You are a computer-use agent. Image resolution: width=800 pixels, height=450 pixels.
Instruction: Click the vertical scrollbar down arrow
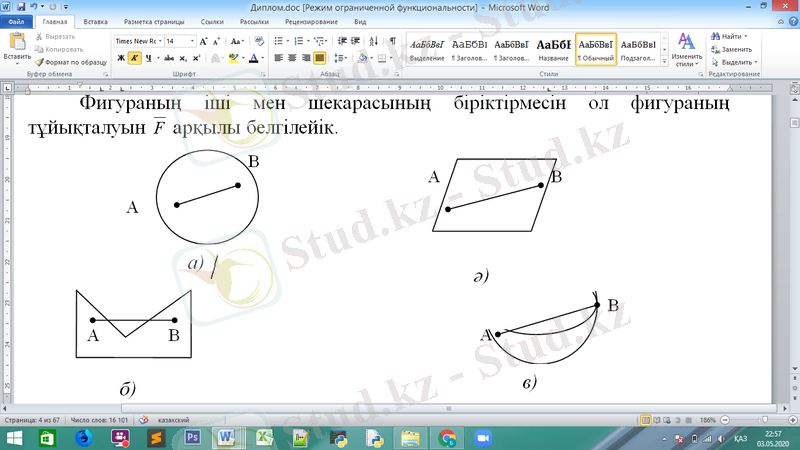point(795,368)
